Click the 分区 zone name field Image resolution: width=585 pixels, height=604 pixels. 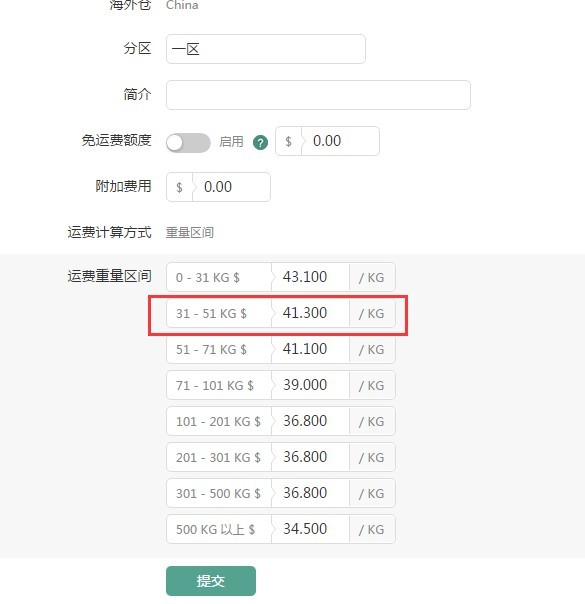(x=266, y=49)
